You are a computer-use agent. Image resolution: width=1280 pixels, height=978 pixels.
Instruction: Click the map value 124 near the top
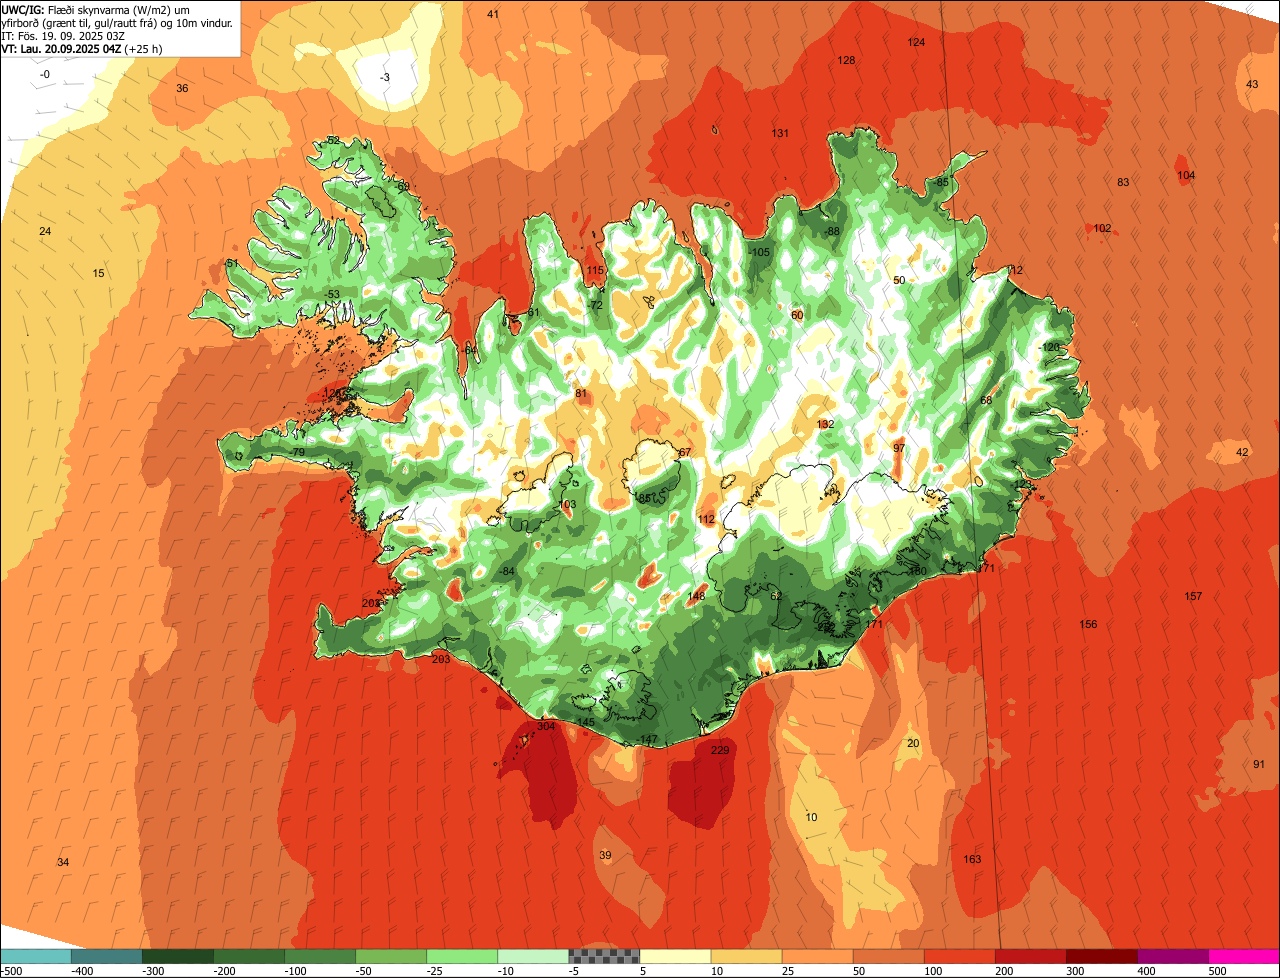click(916, 42)
